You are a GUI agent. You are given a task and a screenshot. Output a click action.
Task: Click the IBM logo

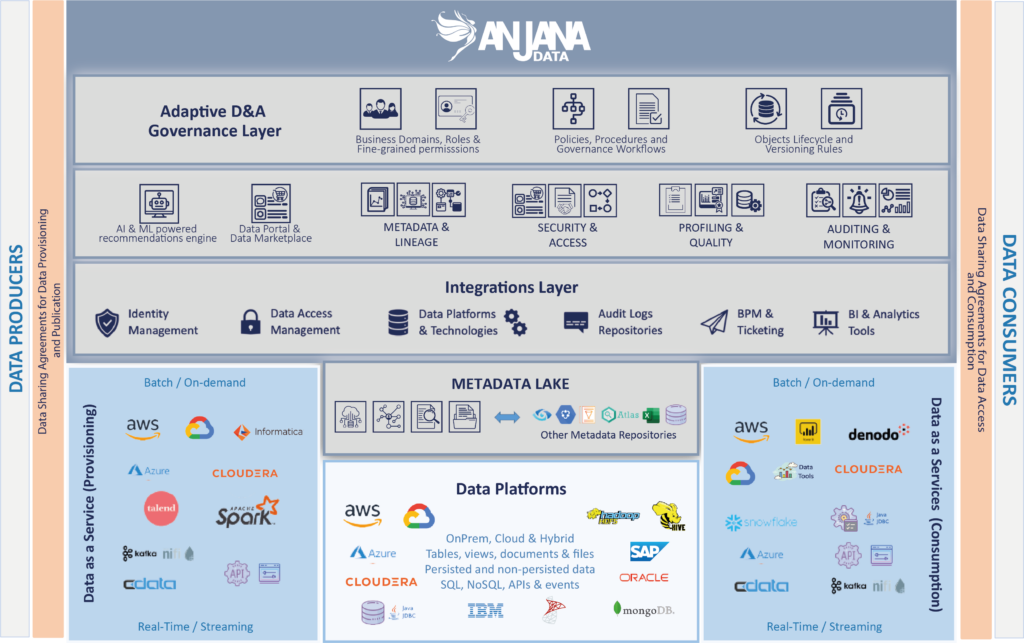[485, 610]
